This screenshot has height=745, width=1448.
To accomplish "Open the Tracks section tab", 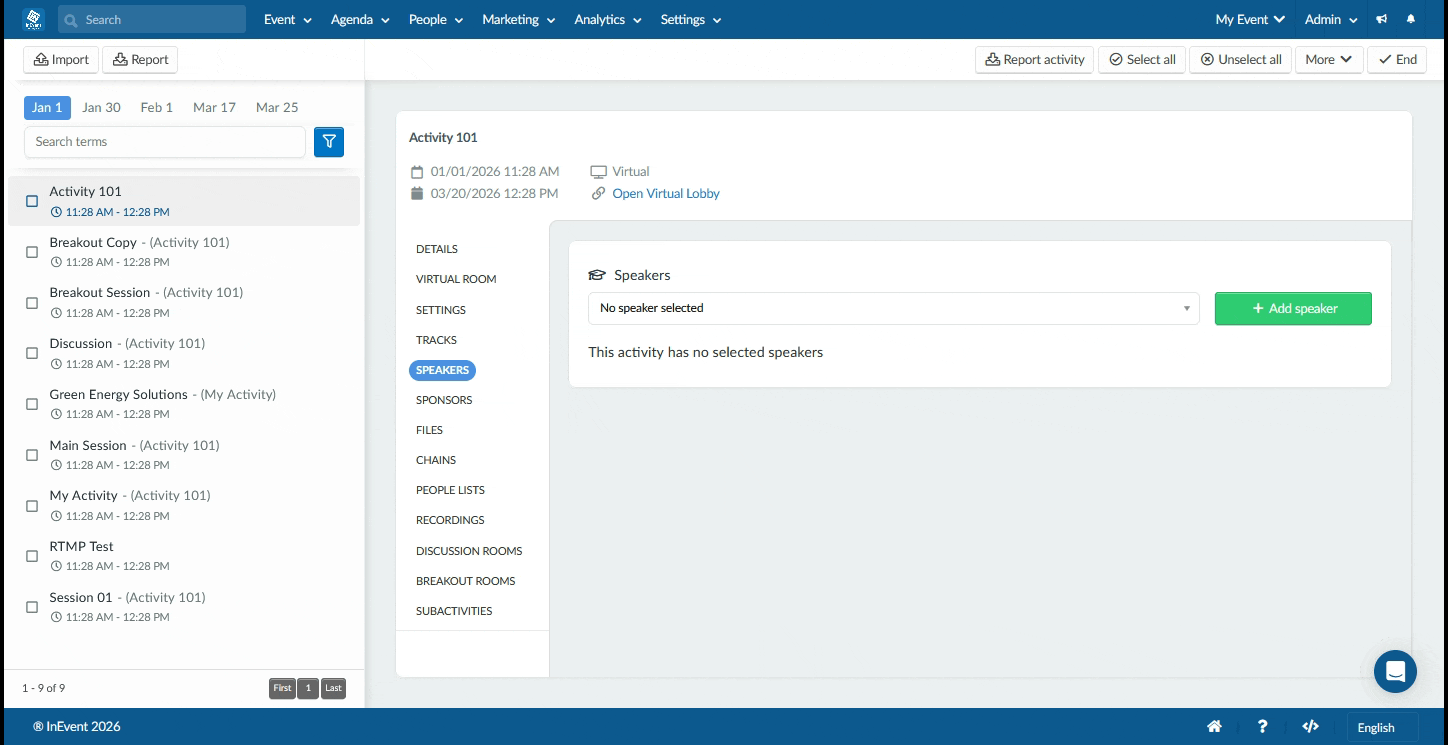I will (436, 340).
